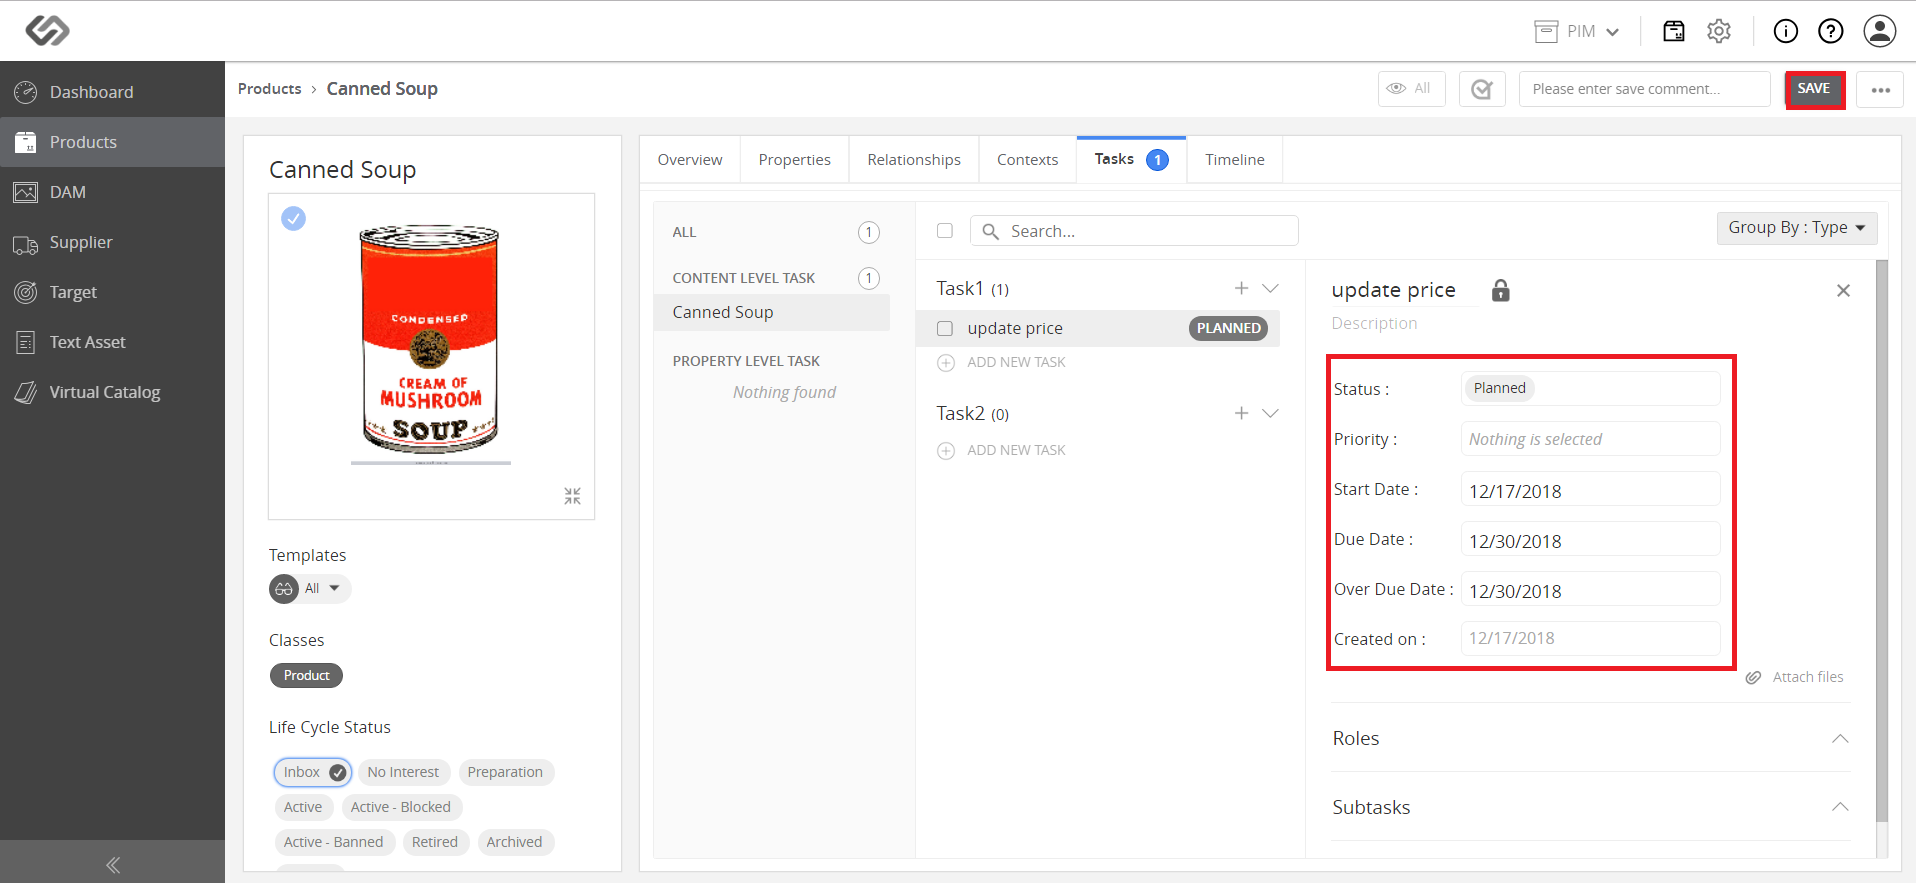
Task: Collapse the Subtasks section
Action: (1840, 807)
